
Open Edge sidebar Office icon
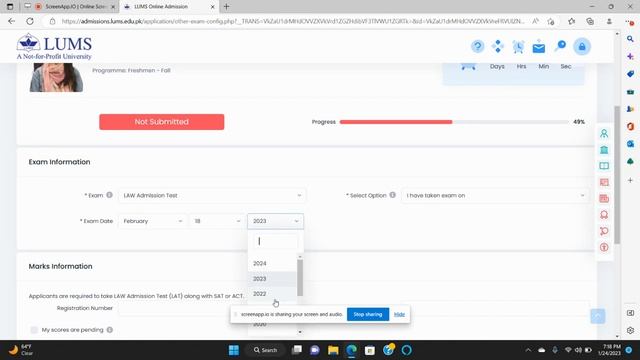[630, 127]
